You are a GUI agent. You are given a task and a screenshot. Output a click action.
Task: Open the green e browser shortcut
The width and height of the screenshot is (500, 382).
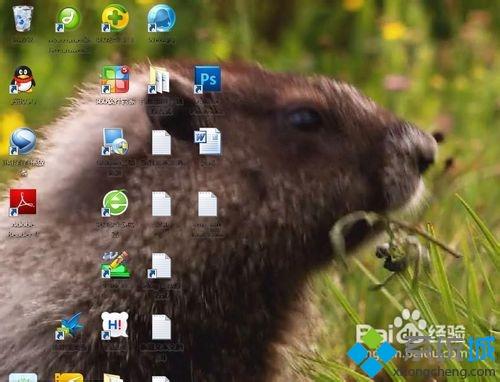(x=115, y=203)
